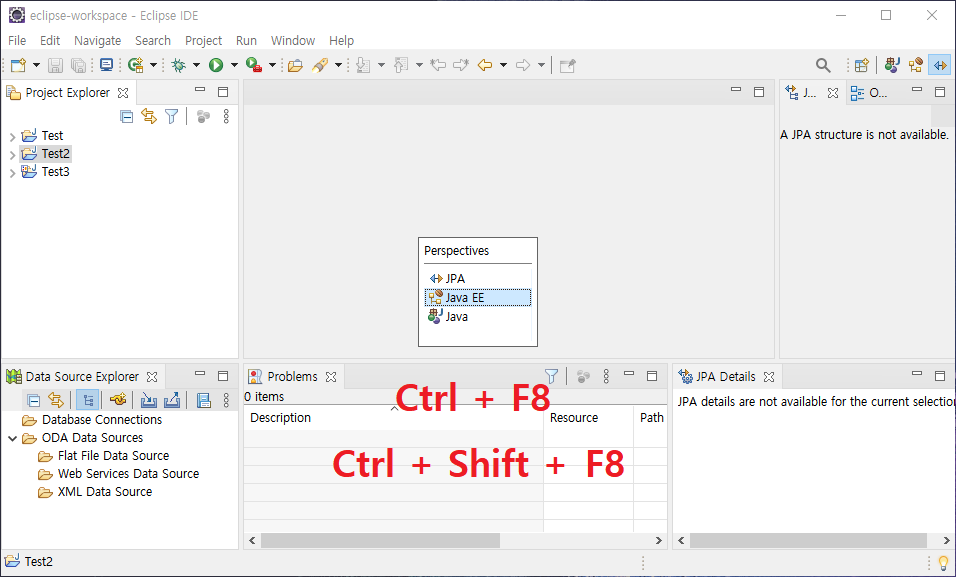Switch to the Problems tab
Screen dimensions: 956x577
point(292,376)
